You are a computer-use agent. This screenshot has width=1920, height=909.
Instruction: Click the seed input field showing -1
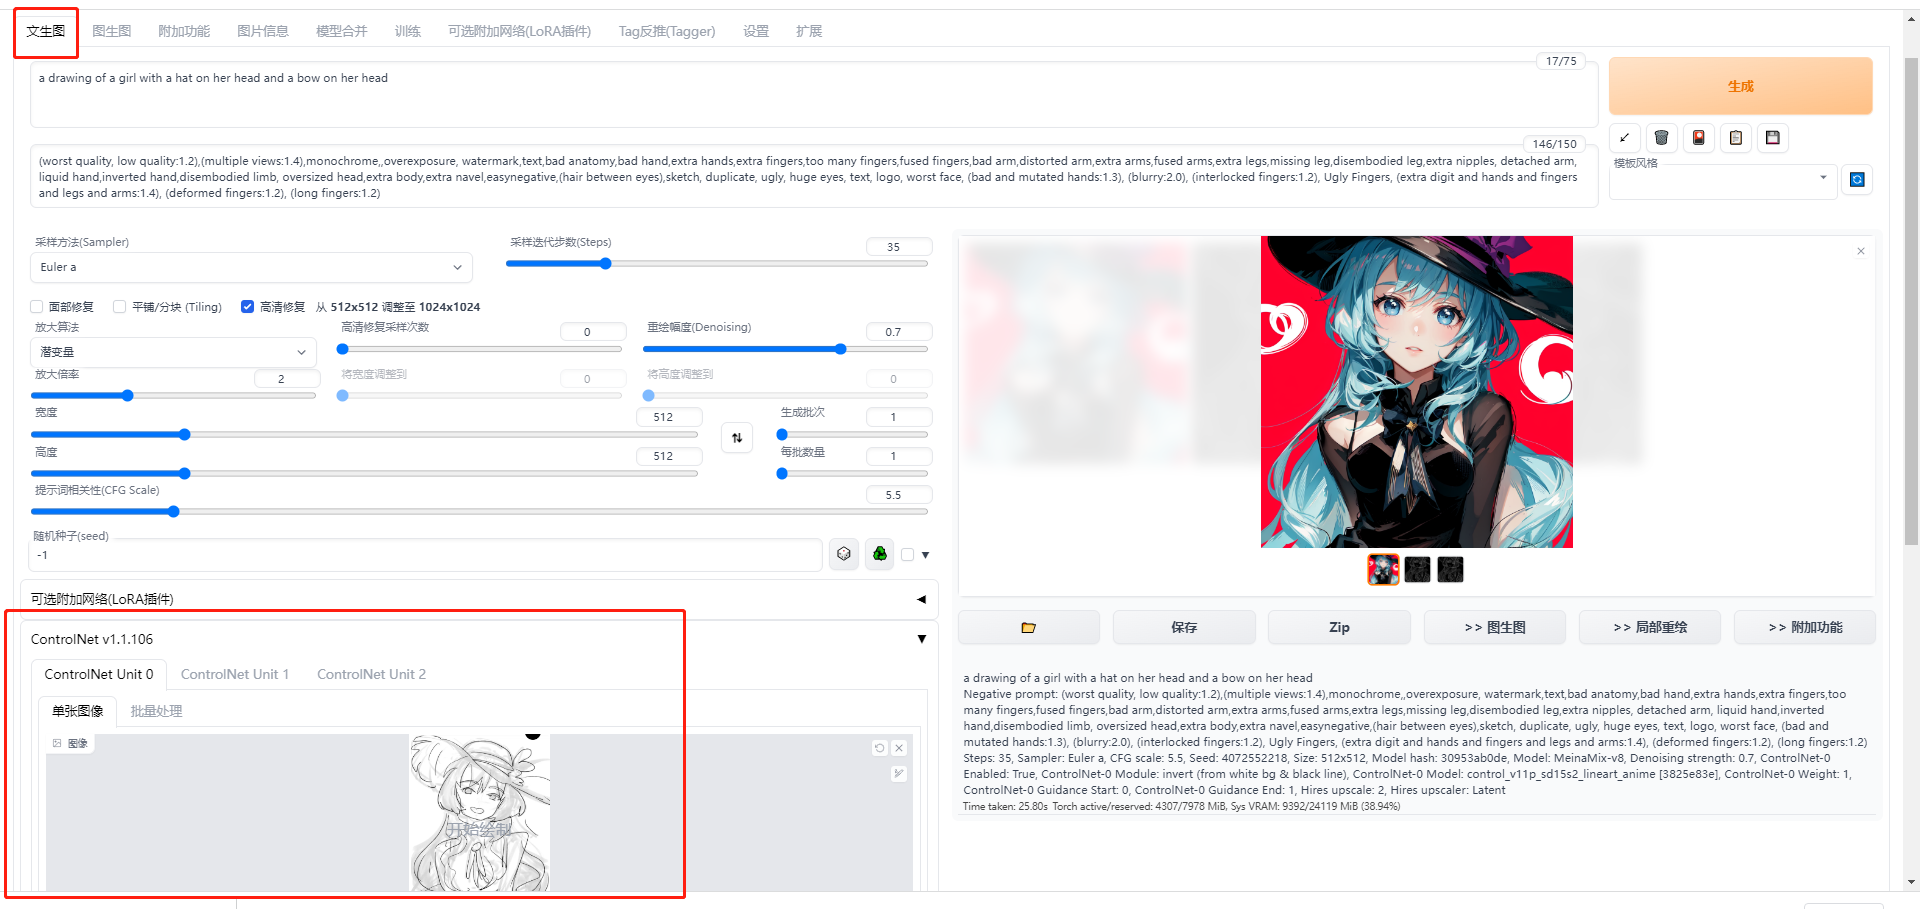(x=427, y=555)
